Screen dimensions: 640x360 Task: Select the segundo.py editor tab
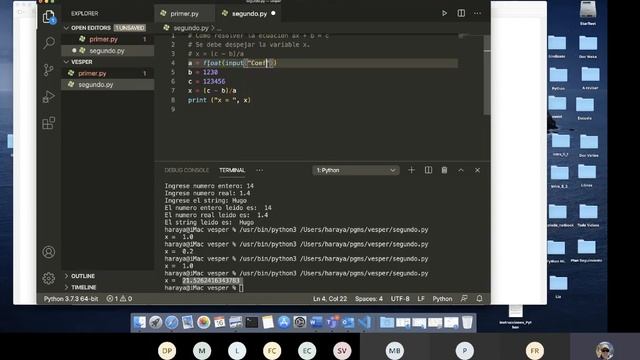(249, 13)
